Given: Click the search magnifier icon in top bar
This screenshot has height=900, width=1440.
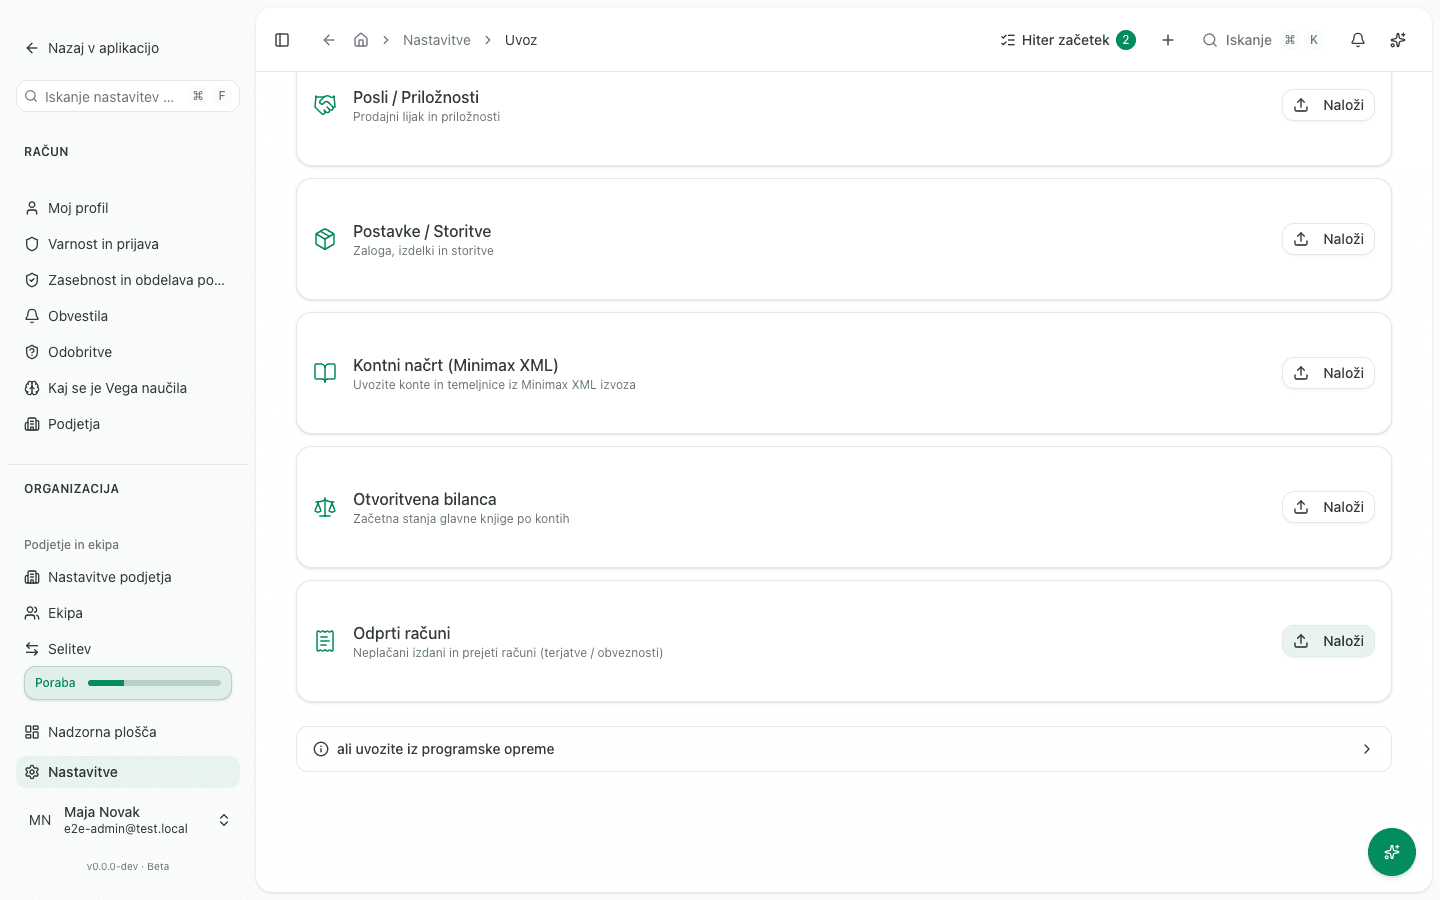Looking at the screenshot, I should [1210, 40].
